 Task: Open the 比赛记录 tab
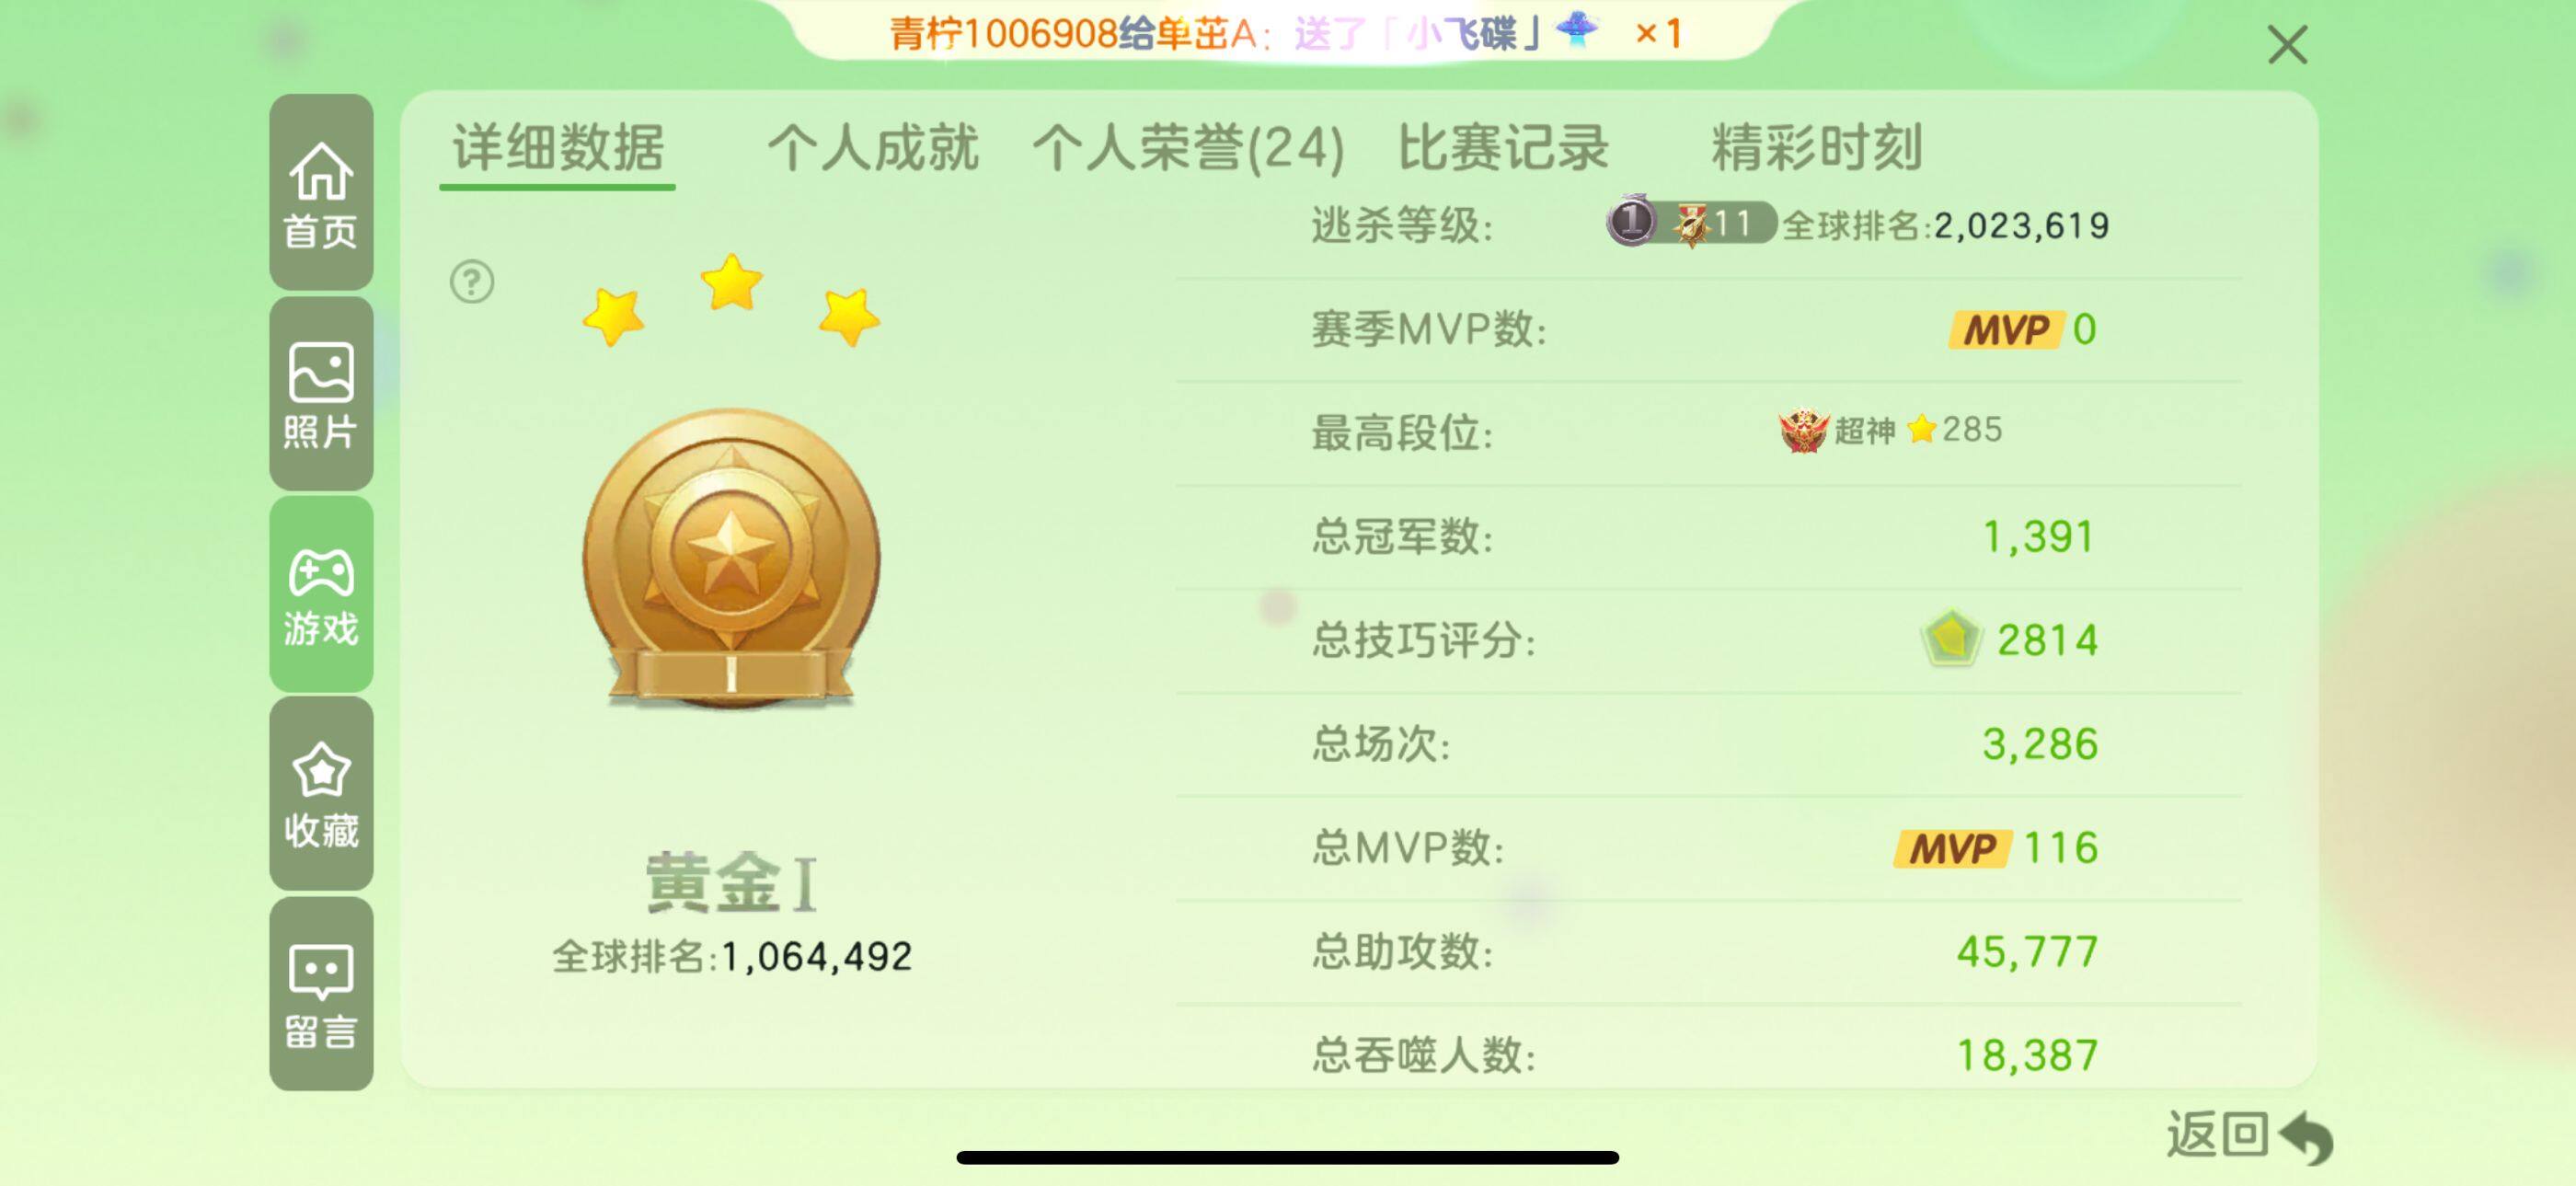click(x=1503, y=148)
